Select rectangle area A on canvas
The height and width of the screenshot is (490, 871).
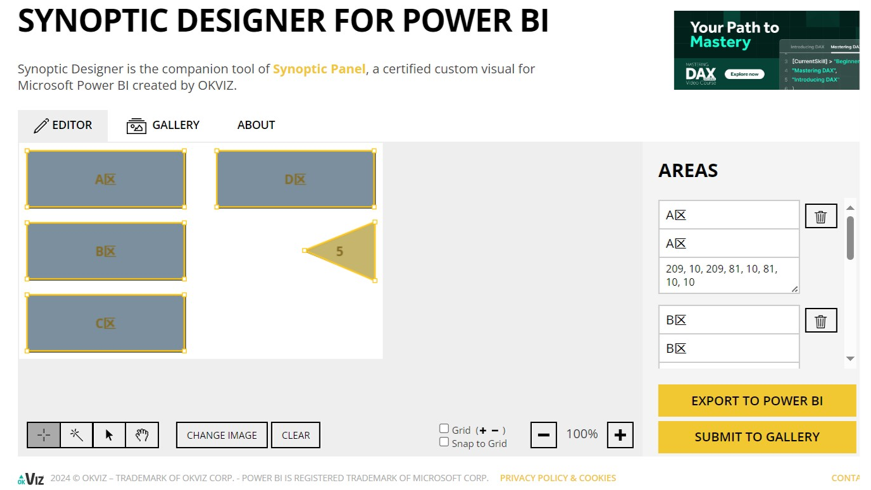106,179
